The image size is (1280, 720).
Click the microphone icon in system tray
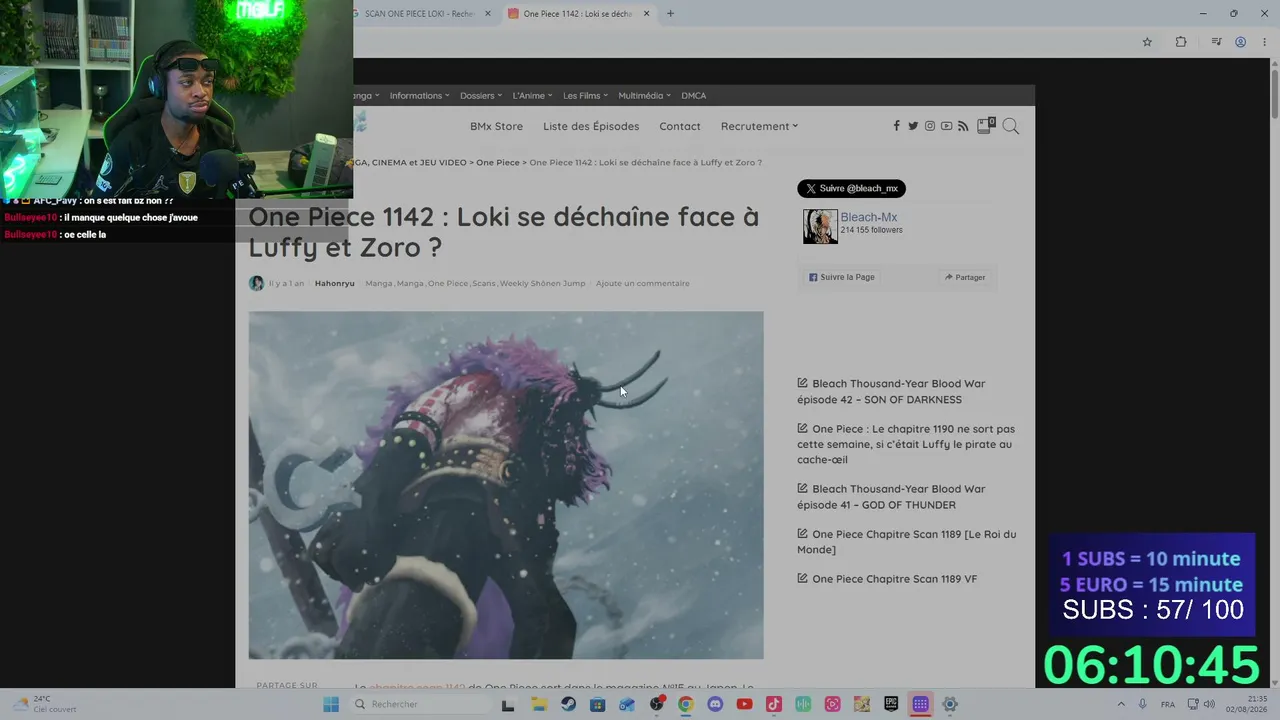1143,704
